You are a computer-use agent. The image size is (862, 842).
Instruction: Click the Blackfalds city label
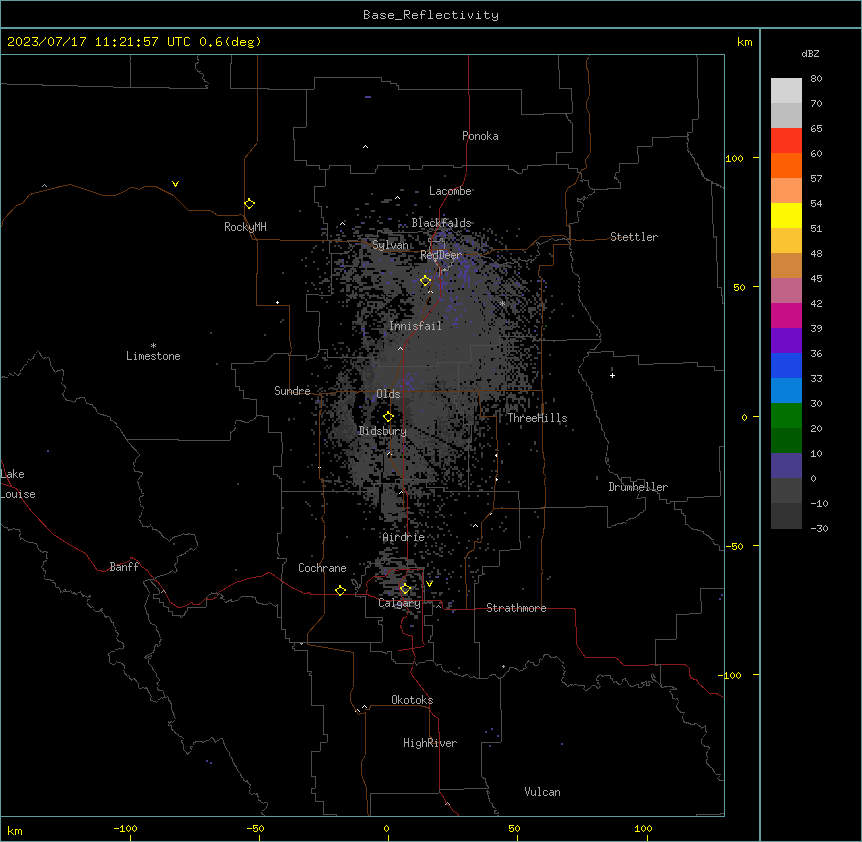click(441, 223)
